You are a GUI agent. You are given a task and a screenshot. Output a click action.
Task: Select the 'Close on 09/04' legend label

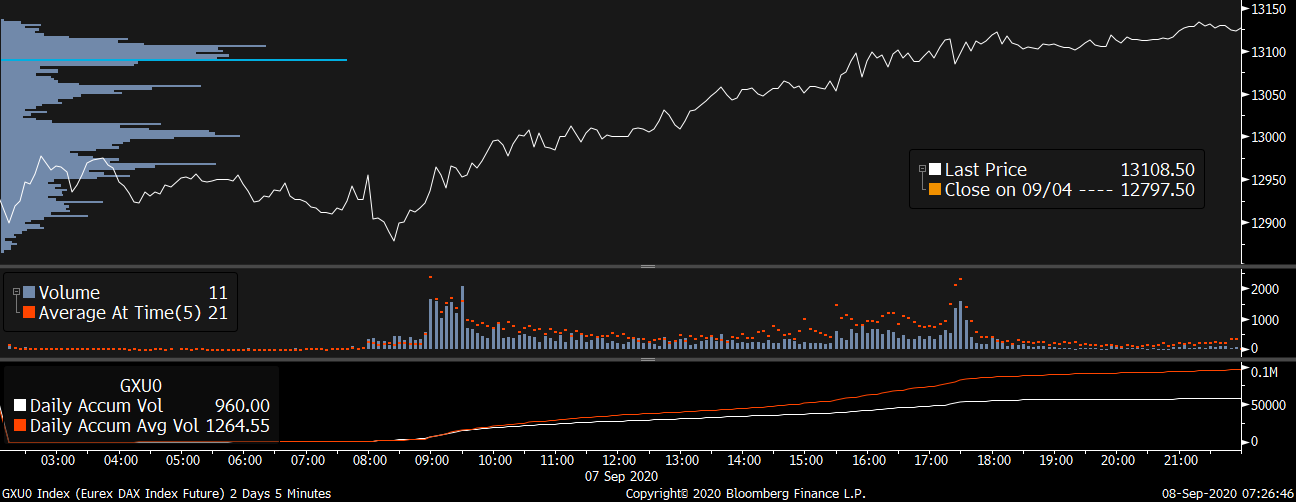coord(1008,189)
